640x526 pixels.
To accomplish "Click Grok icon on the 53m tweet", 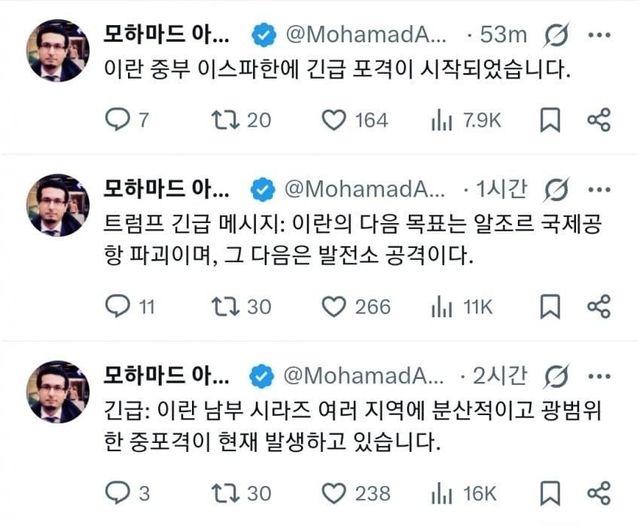I will coord(552,35).
